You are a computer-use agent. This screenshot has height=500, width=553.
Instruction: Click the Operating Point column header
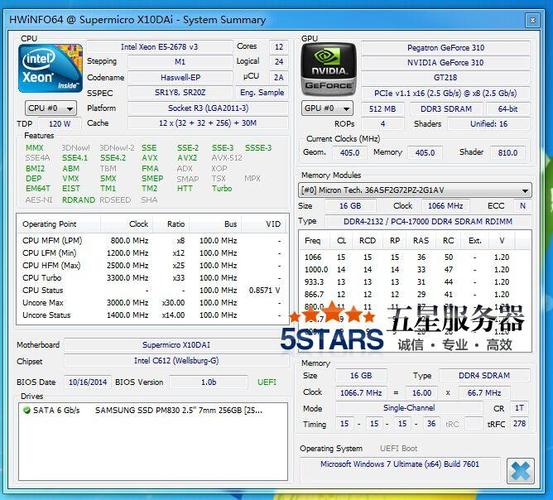[59, 224]
